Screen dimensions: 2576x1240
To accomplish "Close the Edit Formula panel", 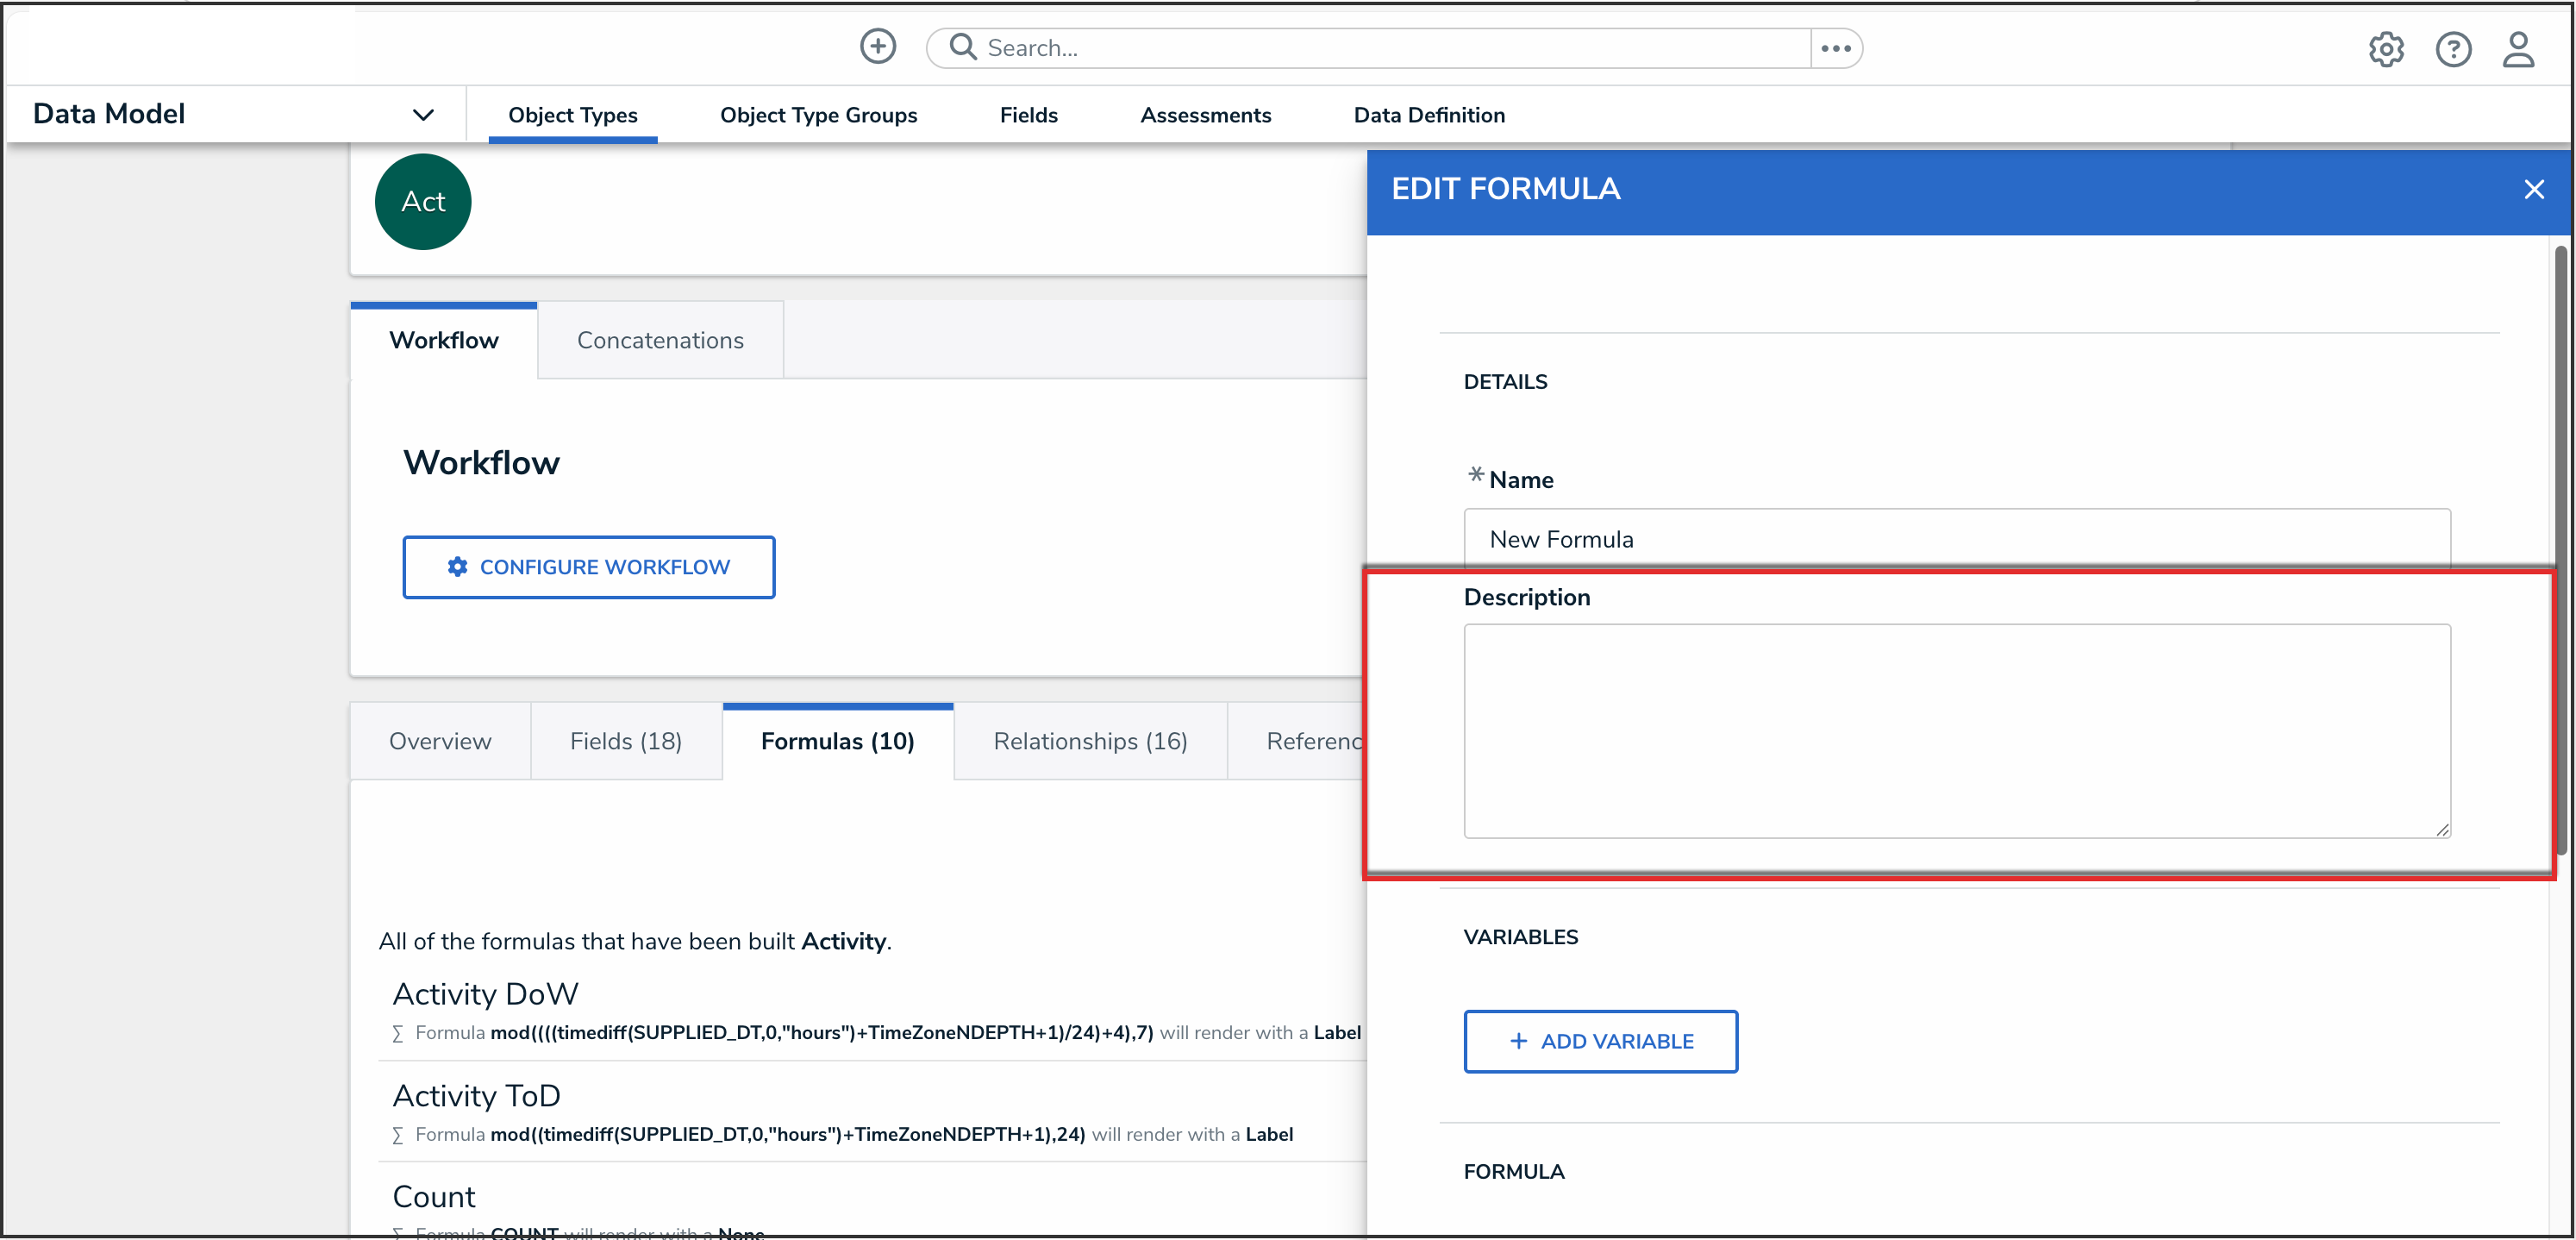I will [2533, 189].
